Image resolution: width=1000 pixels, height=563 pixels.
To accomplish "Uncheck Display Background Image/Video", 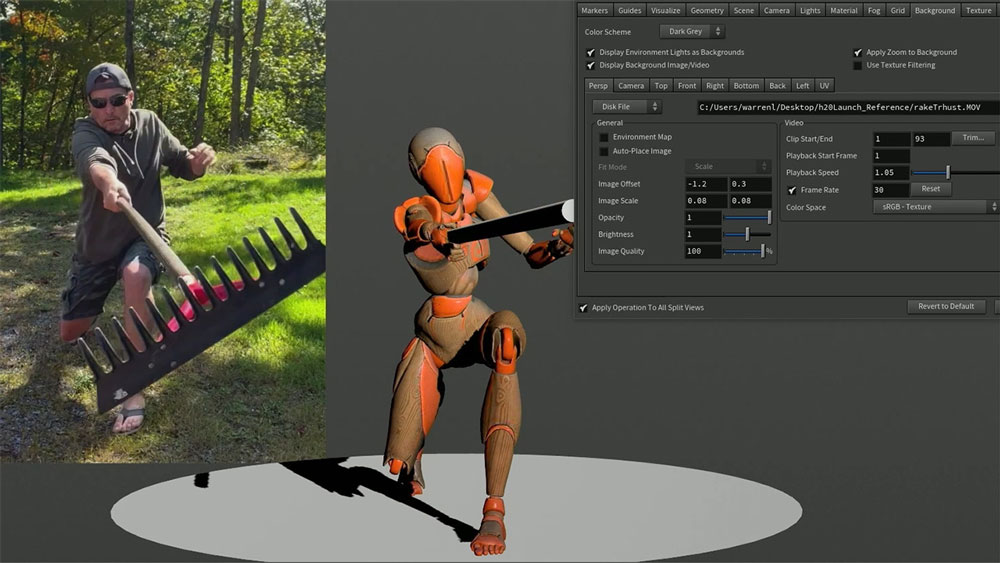I will point(590,65).
